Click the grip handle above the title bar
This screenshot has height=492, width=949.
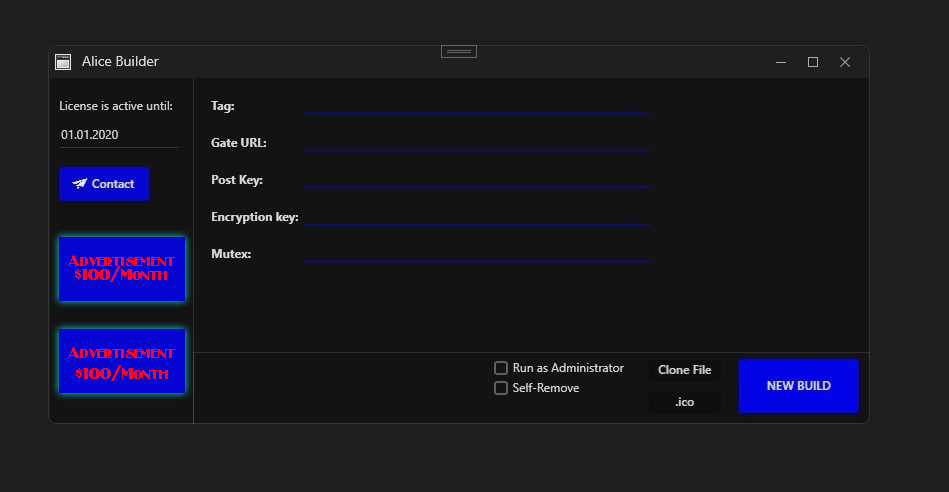(459, 51)
